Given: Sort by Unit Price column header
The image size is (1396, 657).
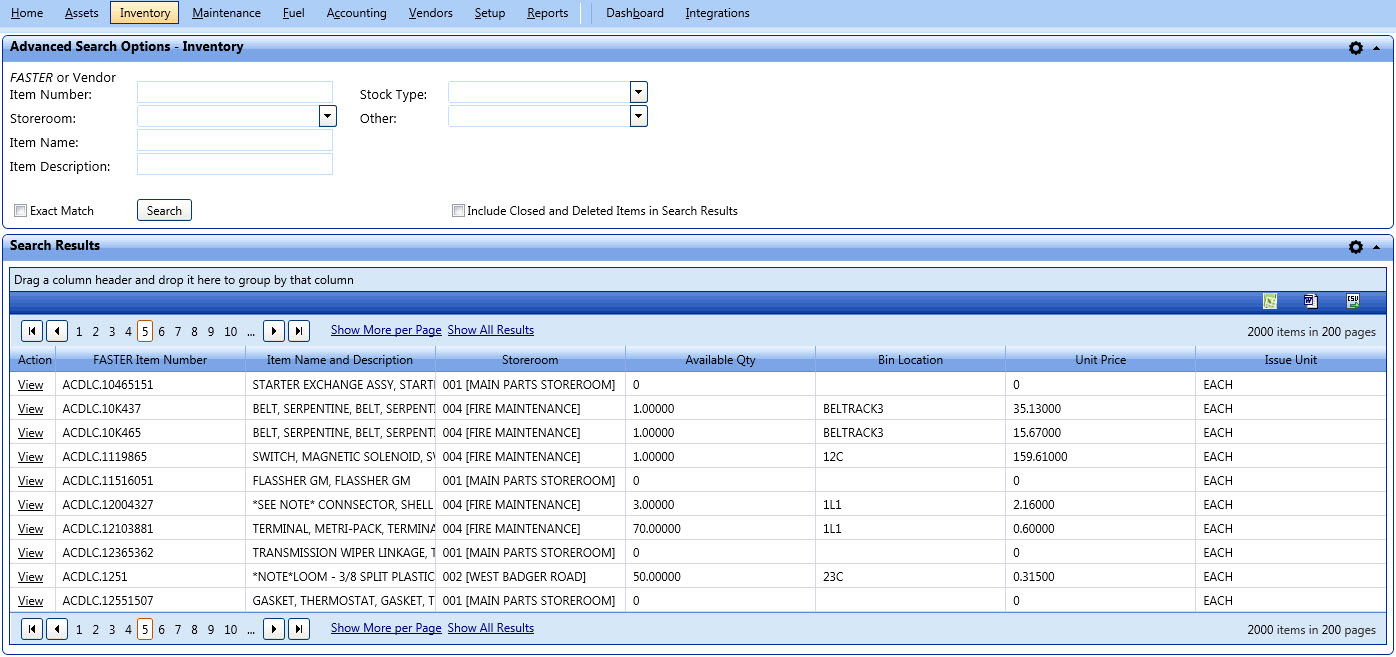Looking at the screenshot, I should (x=1100, y=360).
